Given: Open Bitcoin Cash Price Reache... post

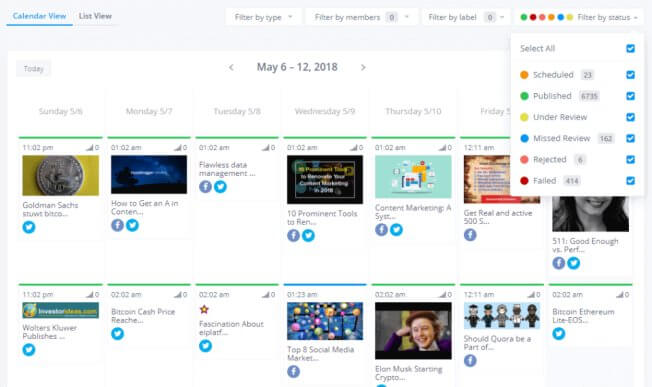Looking at the screenshot, I should (x=143, y=316).
